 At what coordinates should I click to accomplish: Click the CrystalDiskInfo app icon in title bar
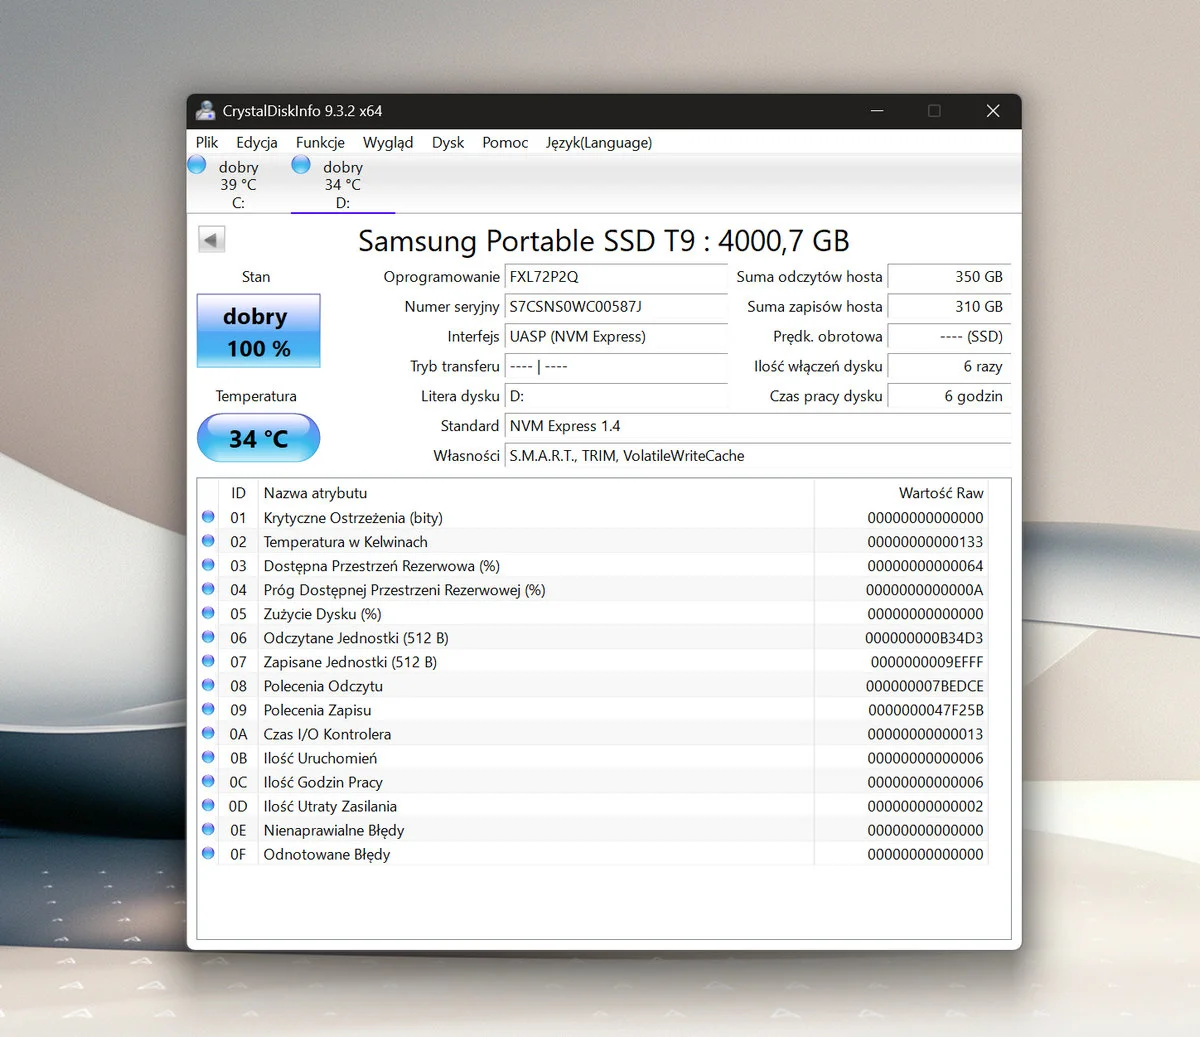[205, 111]
